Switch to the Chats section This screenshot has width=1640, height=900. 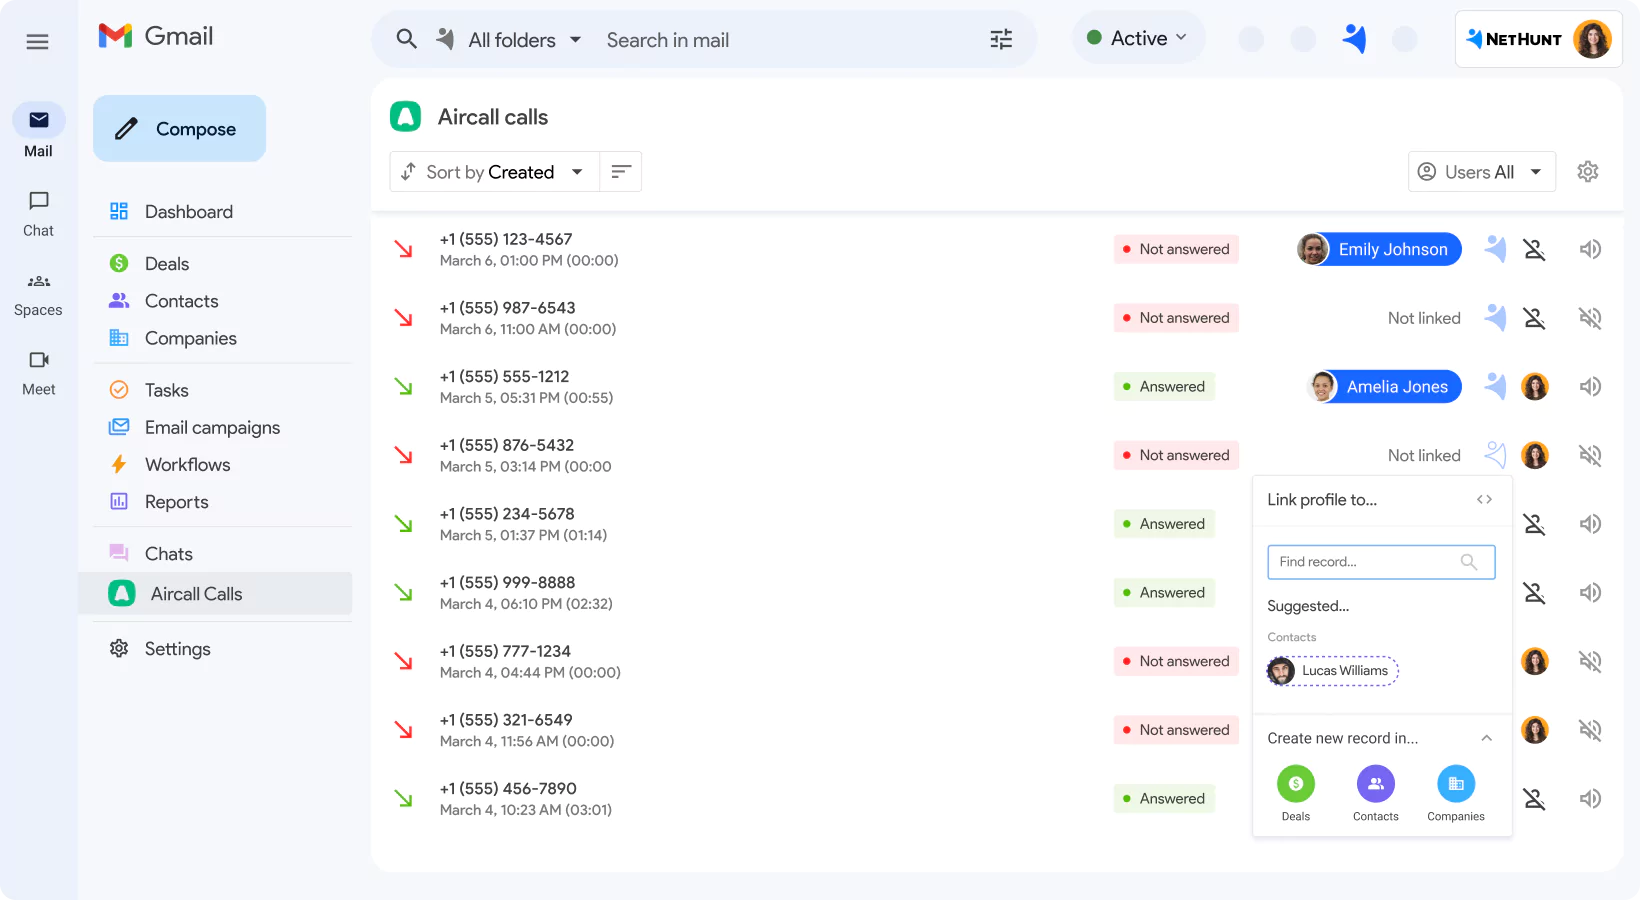(x=169, y=553)
